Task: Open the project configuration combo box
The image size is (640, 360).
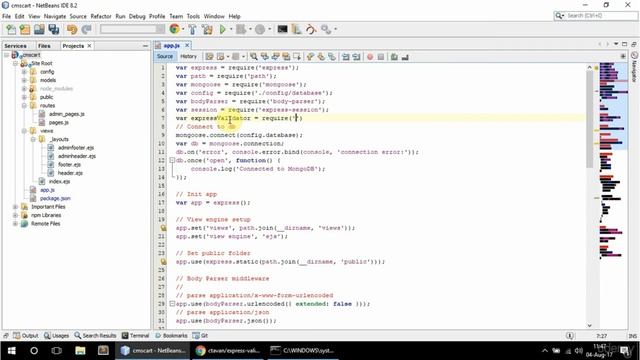Action: pyautogui.click(x=132, y=29)
